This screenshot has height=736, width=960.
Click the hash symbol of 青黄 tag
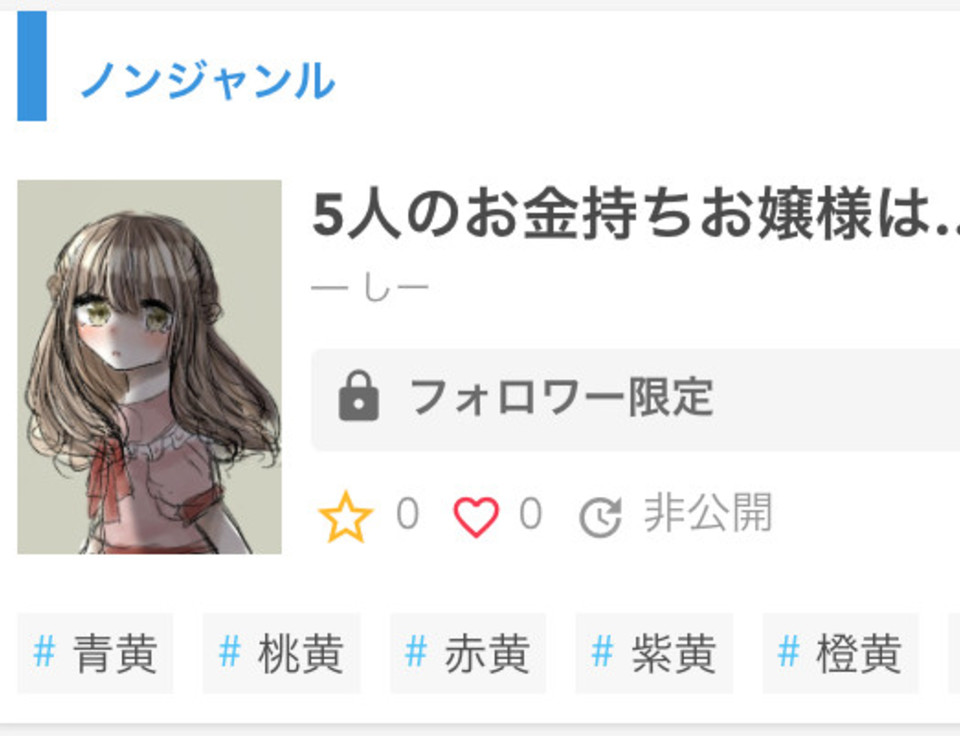[45, 652]
